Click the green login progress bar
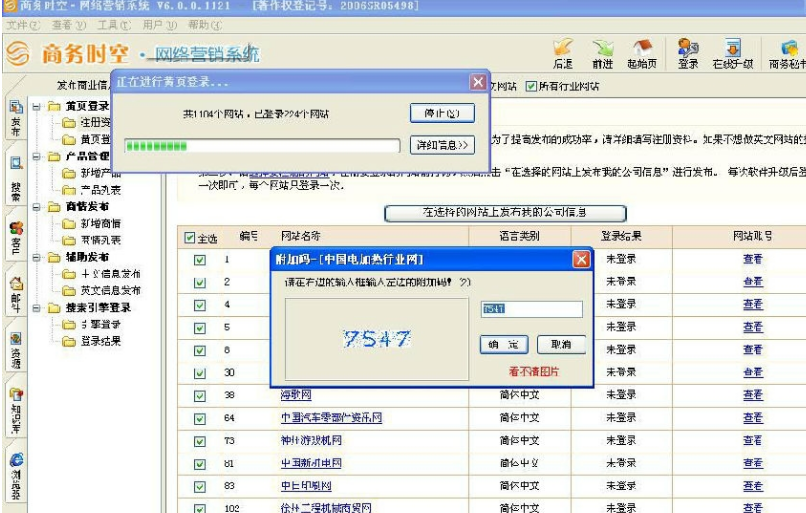This screenshot has width=806, height=513. point(262,146)
